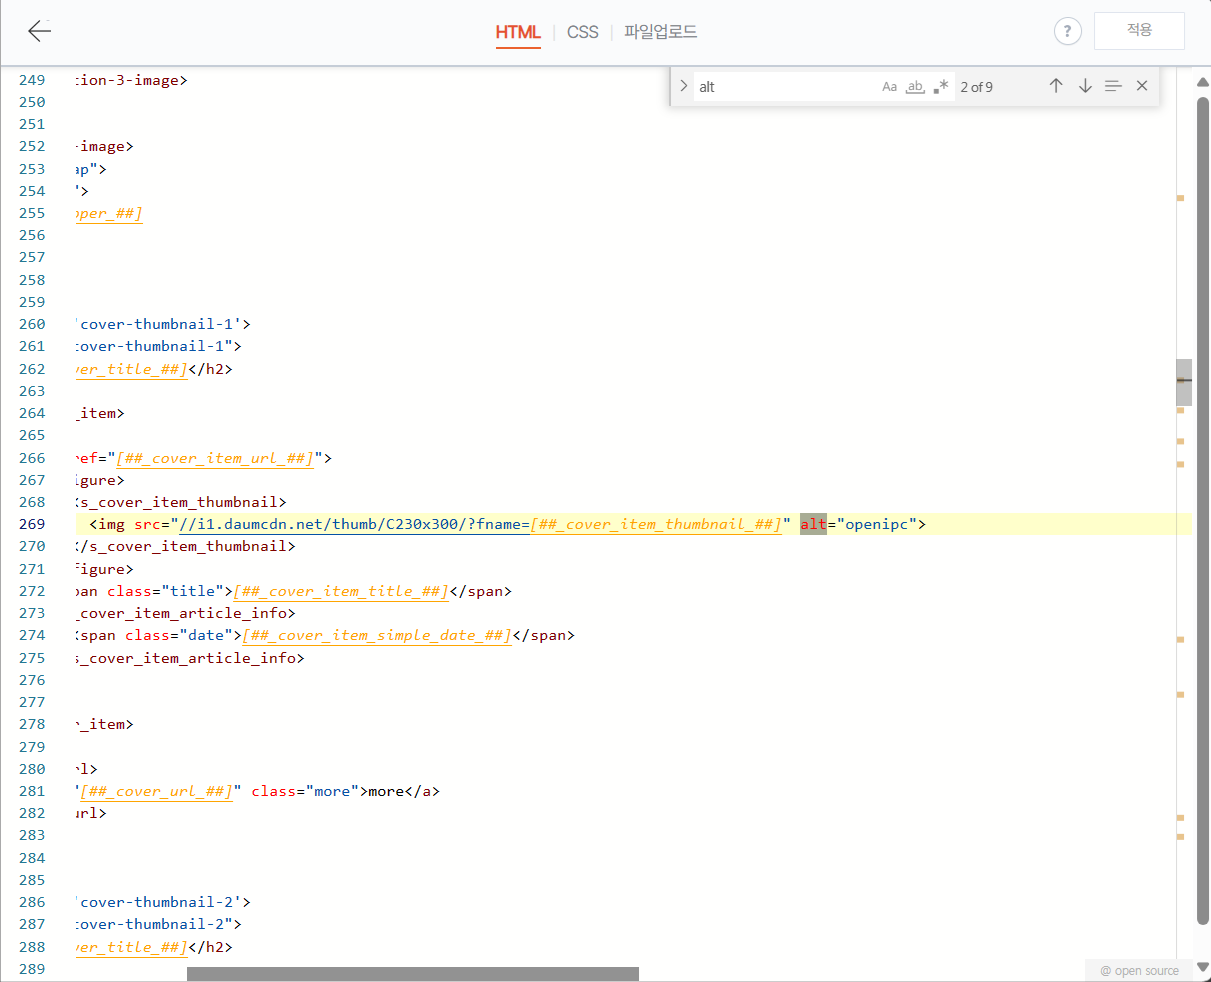Image resolution: width=1211 pixels, height=982 pixels.
Task: Click the [##_cover_item_title_##] placeholder
Action: (x=341, y=591)
